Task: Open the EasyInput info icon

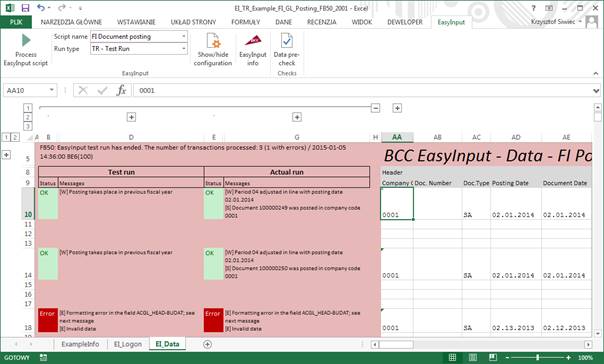Action: [253, 40]
